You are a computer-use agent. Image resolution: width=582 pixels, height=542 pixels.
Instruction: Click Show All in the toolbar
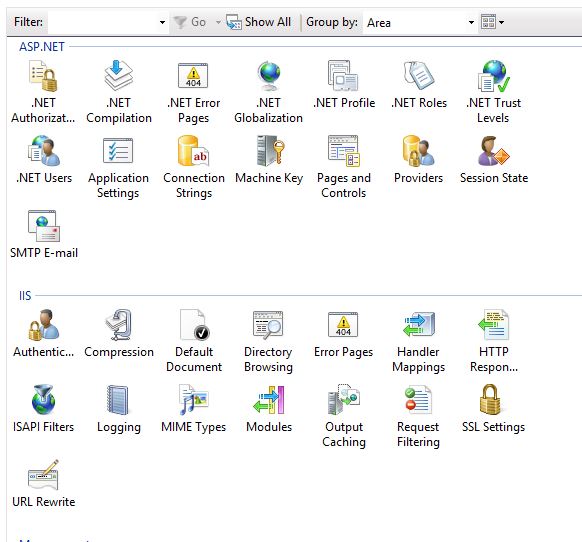(259, 22)
